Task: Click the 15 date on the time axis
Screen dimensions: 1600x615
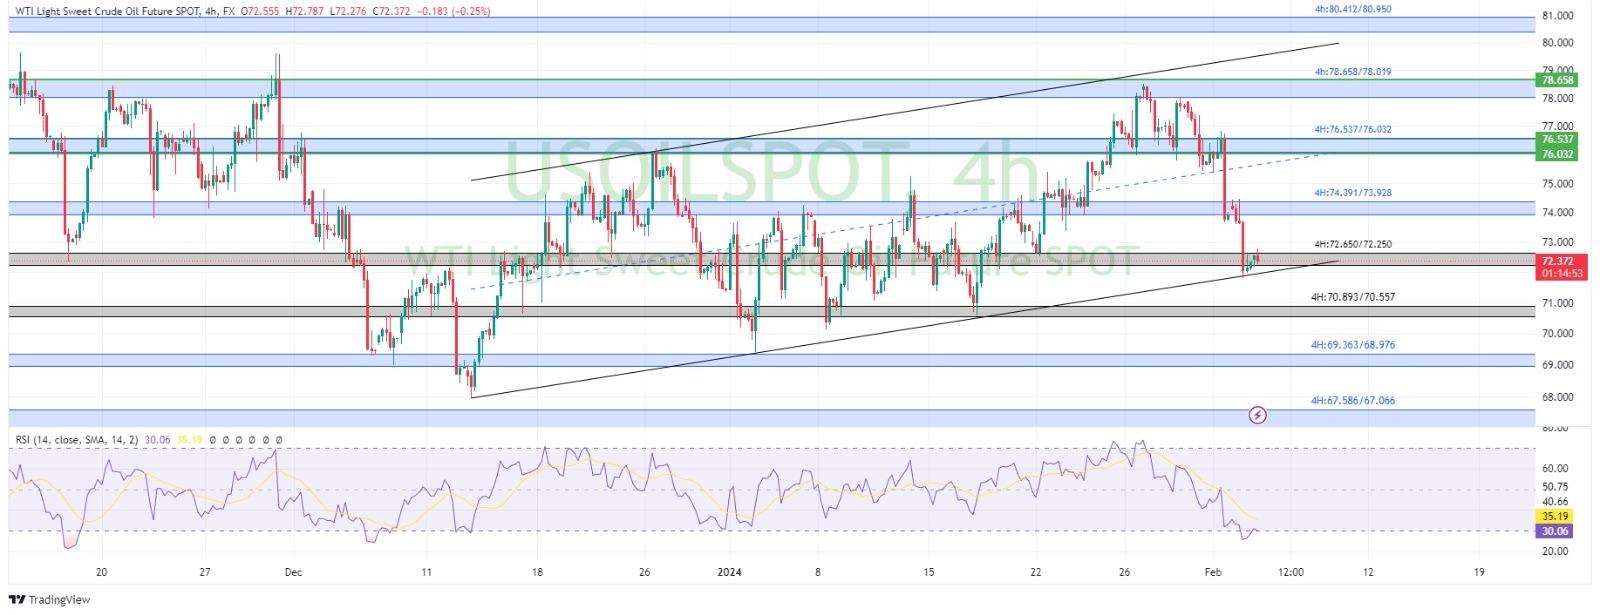Action: tap(928, 572)
